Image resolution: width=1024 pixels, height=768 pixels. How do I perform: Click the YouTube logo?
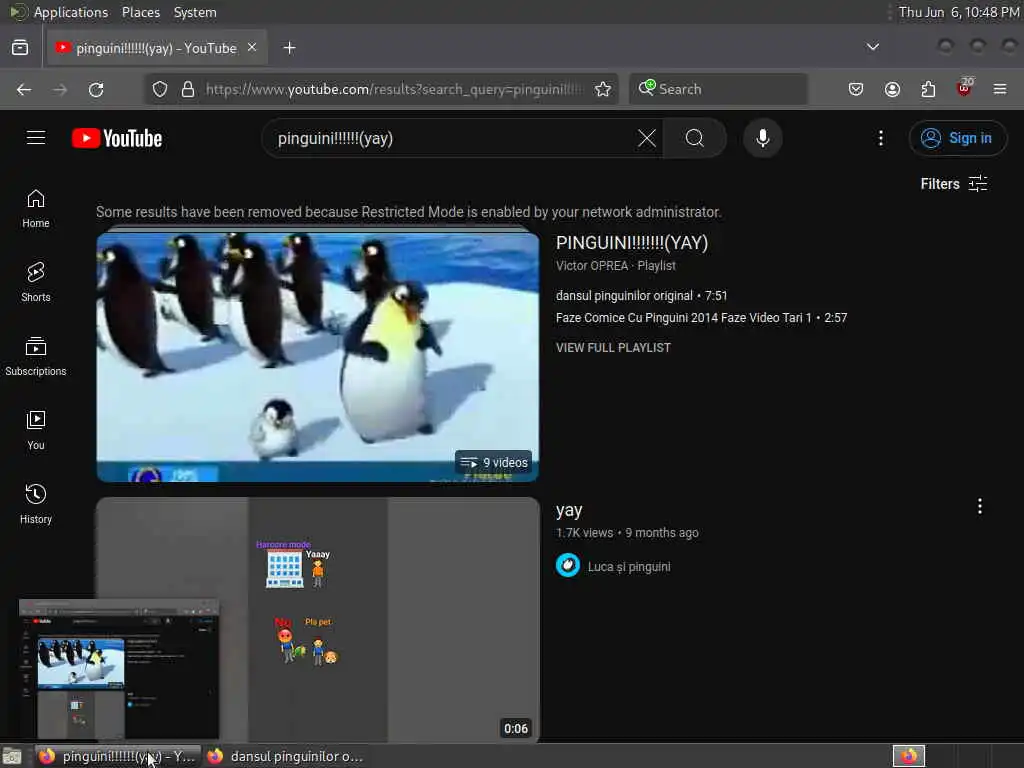coord(117,138)
